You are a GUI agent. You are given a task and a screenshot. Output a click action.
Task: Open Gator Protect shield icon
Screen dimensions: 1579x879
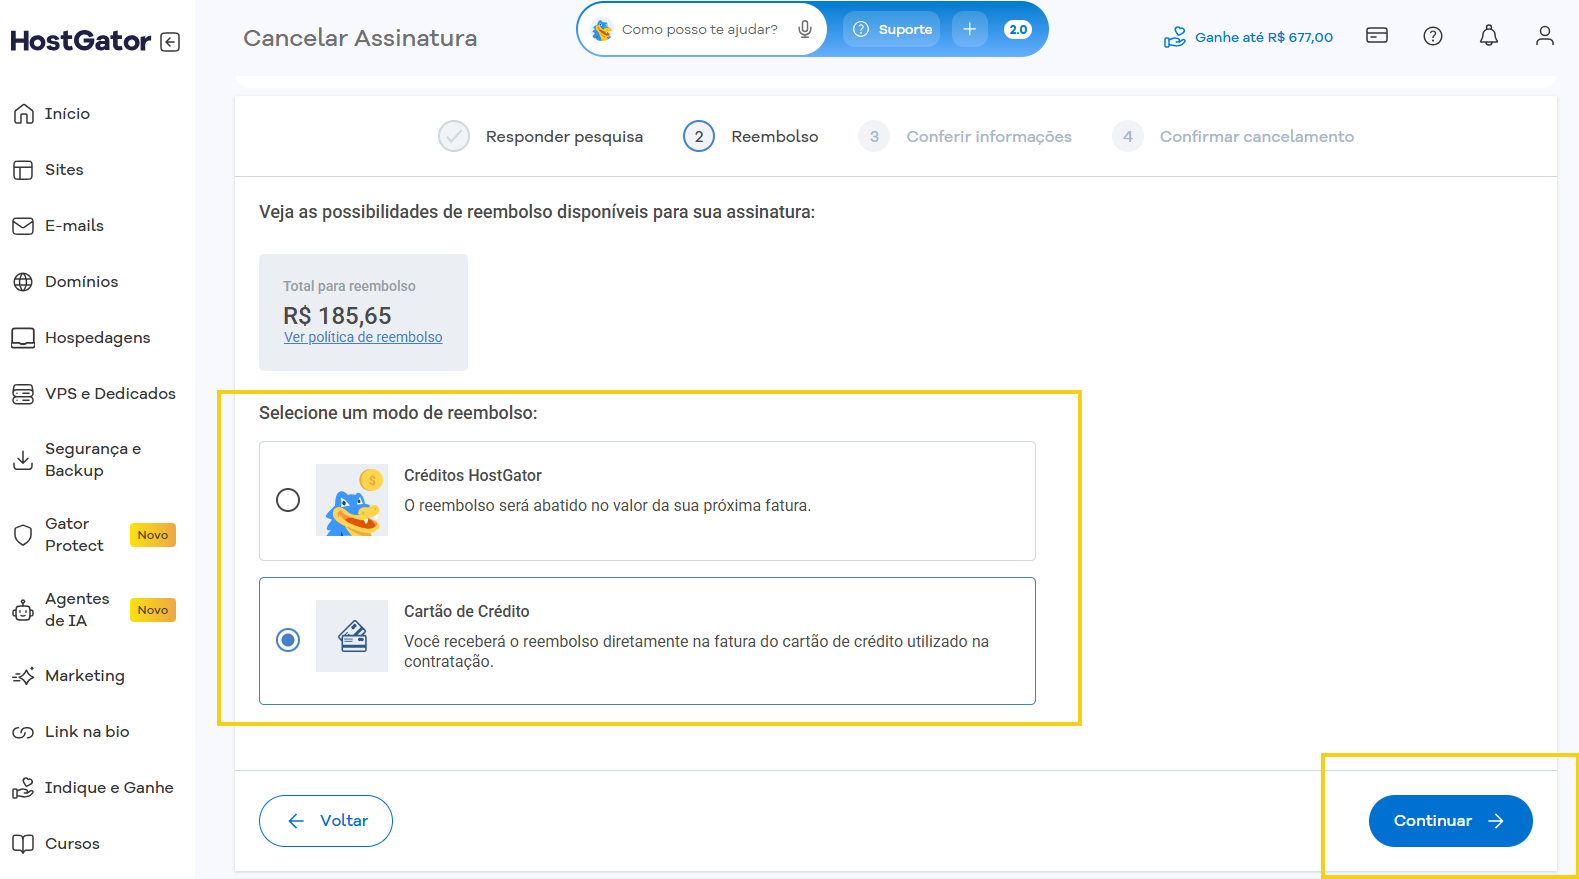(23, 535)
